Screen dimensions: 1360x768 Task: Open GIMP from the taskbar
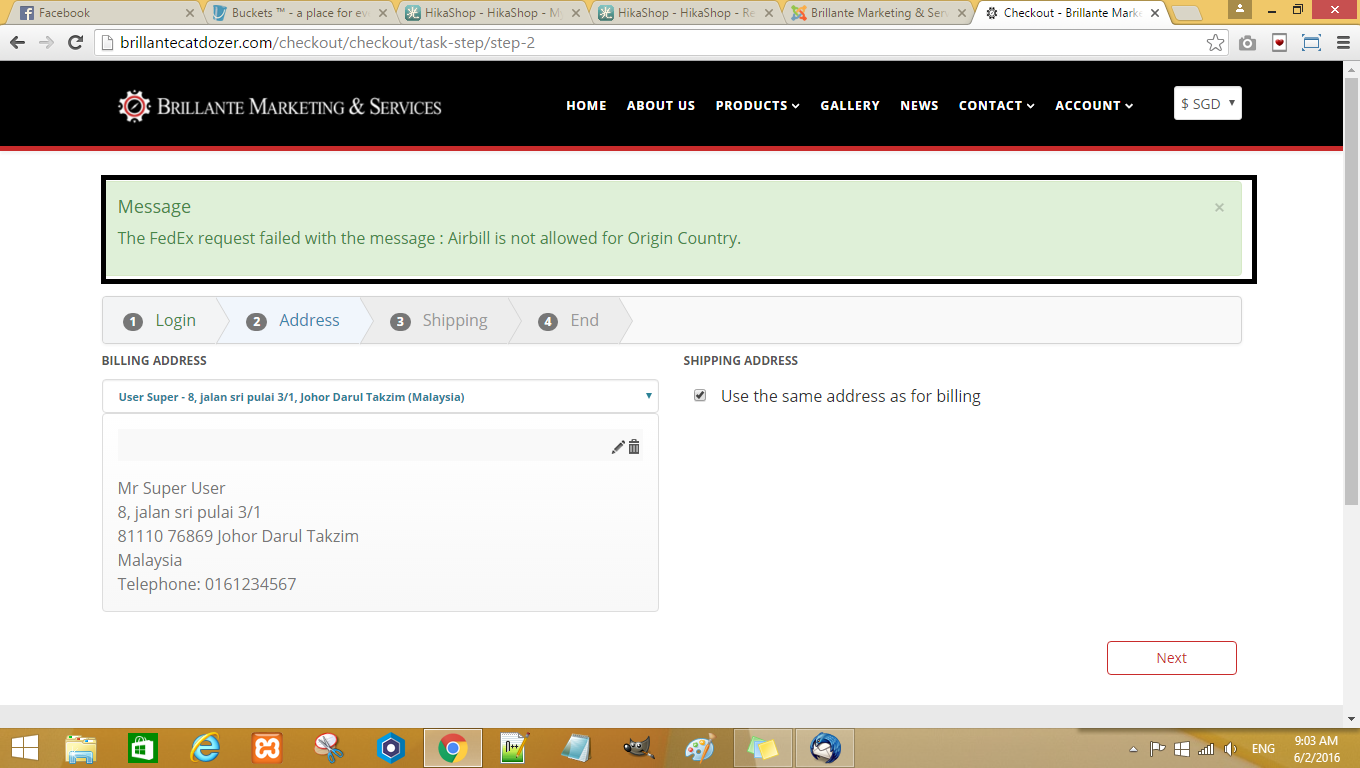coord(639,748)
